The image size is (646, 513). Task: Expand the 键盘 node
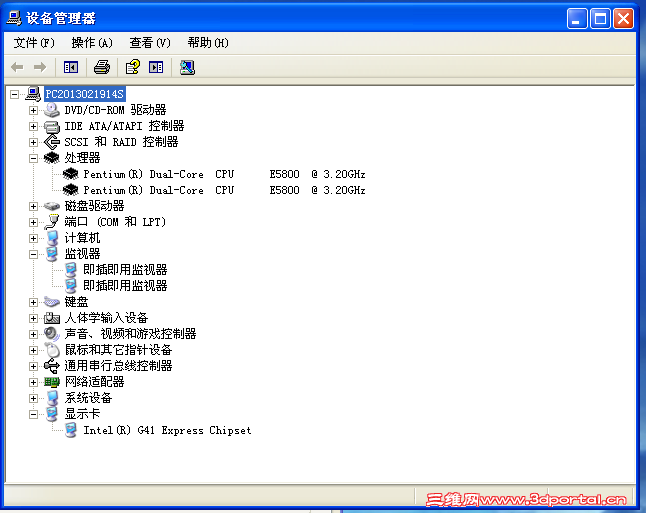pyautogui.click(x=33, y=302)
